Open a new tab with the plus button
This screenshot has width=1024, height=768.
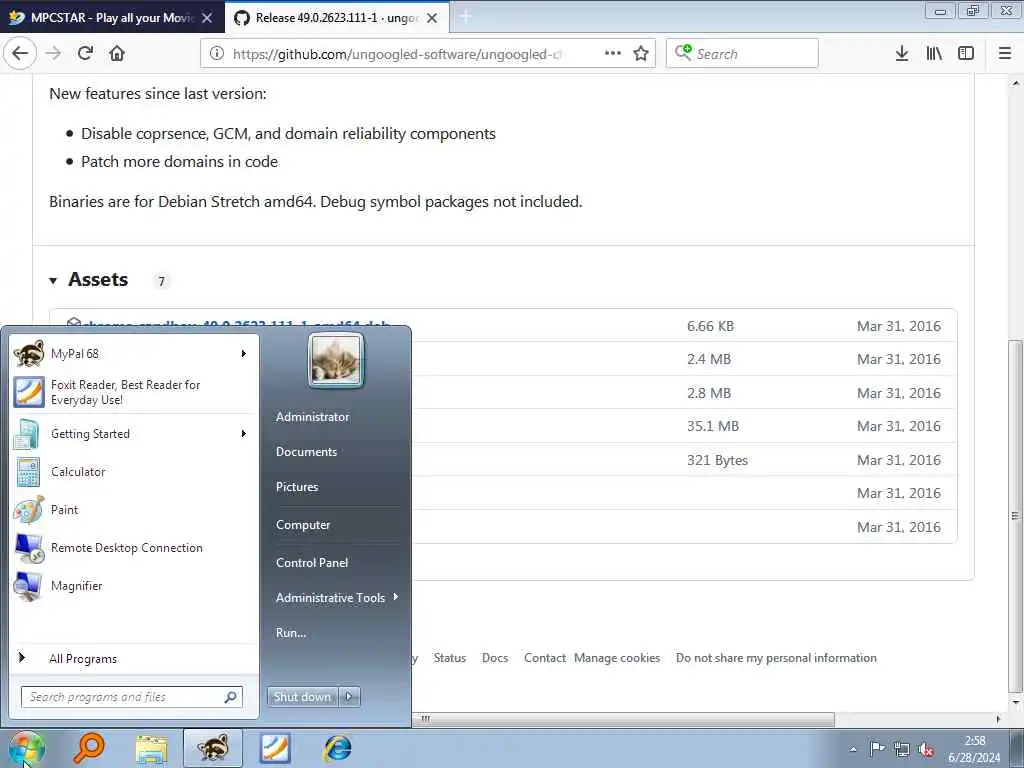click(x=466, y=18)
